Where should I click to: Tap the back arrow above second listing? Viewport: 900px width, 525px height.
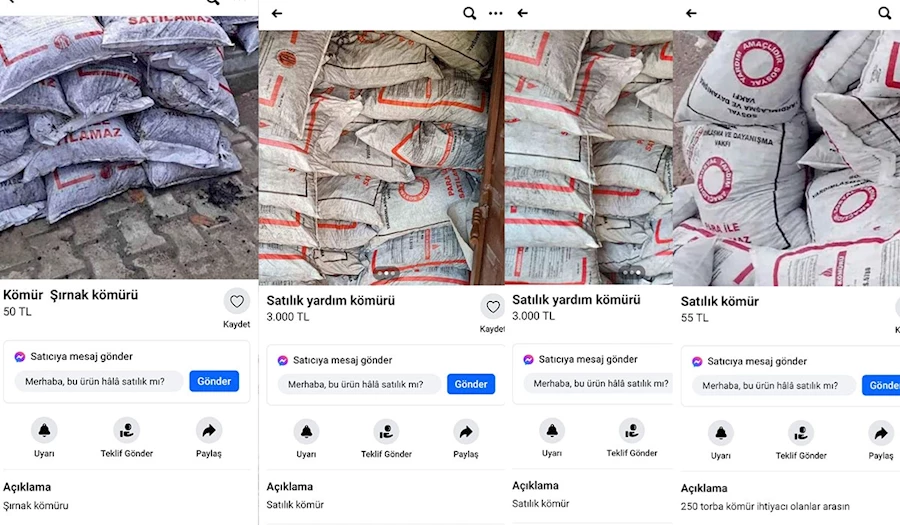click(277, 13)
